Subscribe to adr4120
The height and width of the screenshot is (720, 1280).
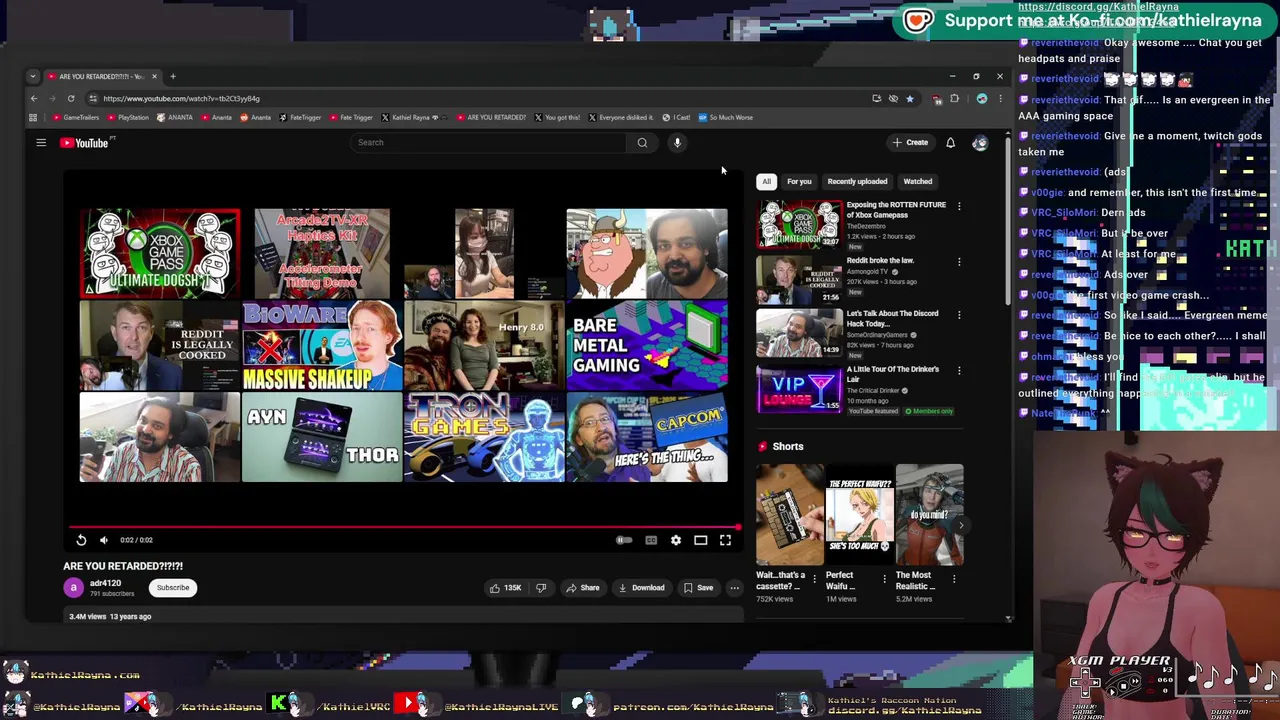pos(172,588)
